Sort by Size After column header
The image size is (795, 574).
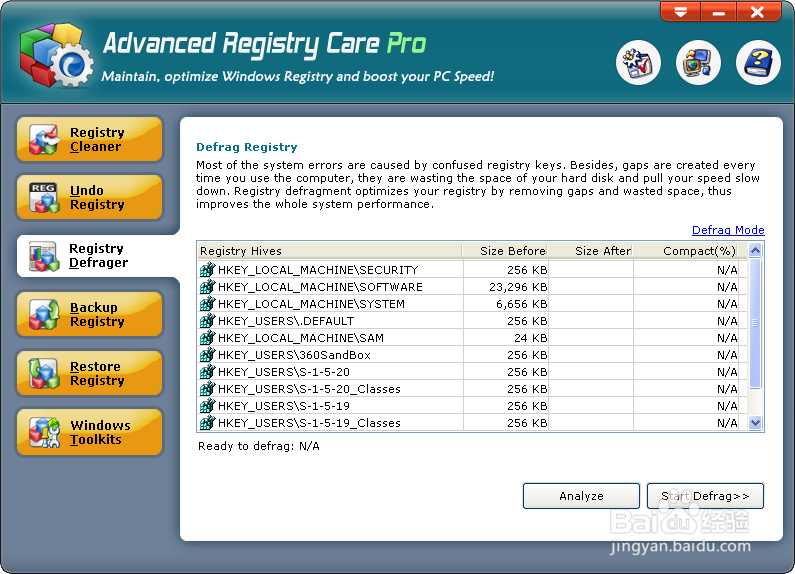(590, 251)
